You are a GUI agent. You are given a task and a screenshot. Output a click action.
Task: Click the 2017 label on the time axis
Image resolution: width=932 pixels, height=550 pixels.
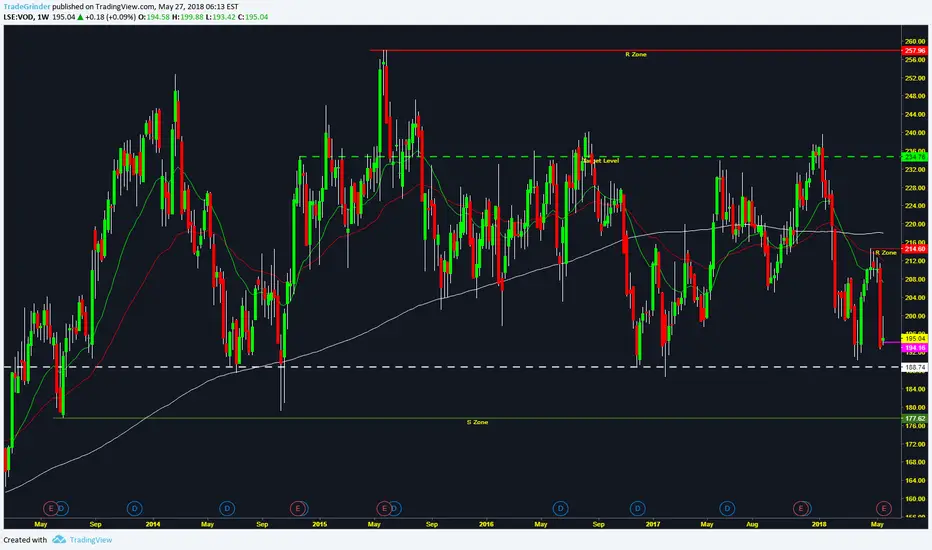click(x=653, y=524)
